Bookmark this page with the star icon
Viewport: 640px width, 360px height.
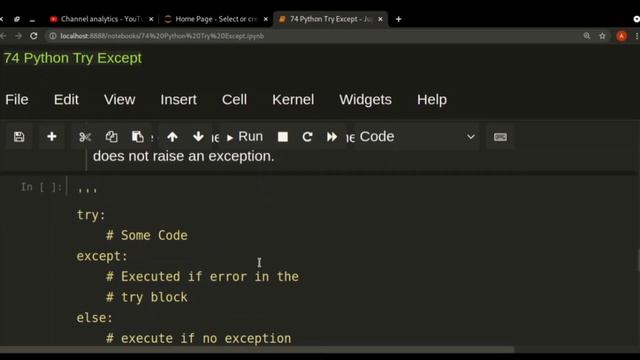tap(602, 36)
